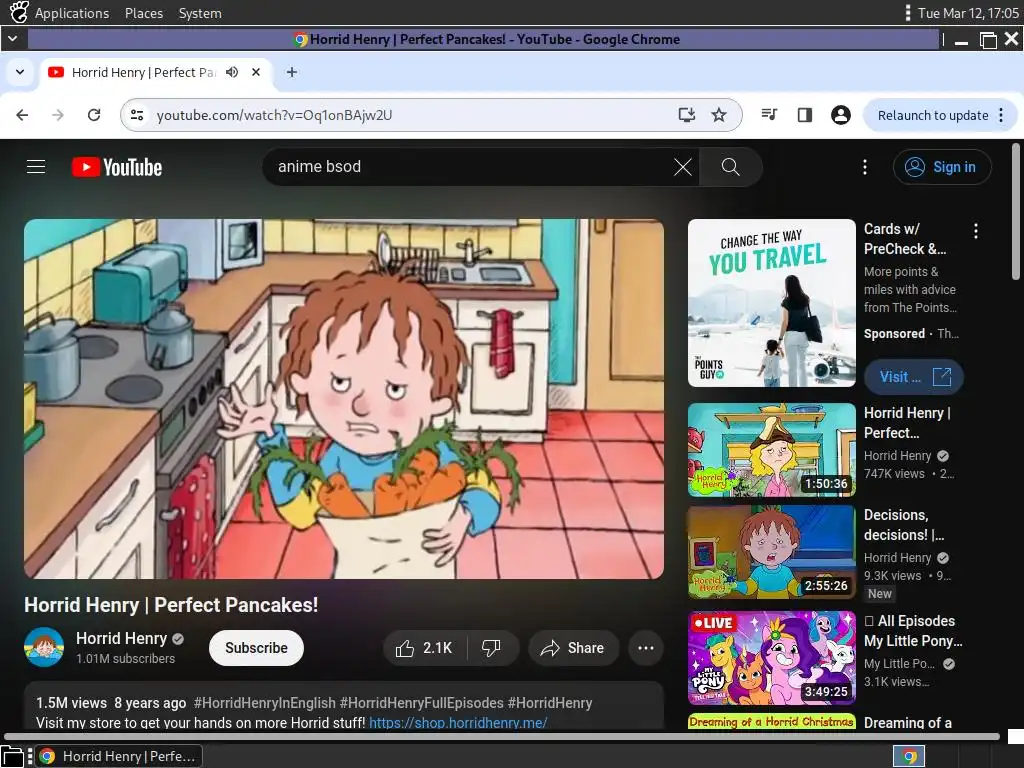
Task: Select the Horrid Henry taskbar window button
Action: (x=118, y=756)
